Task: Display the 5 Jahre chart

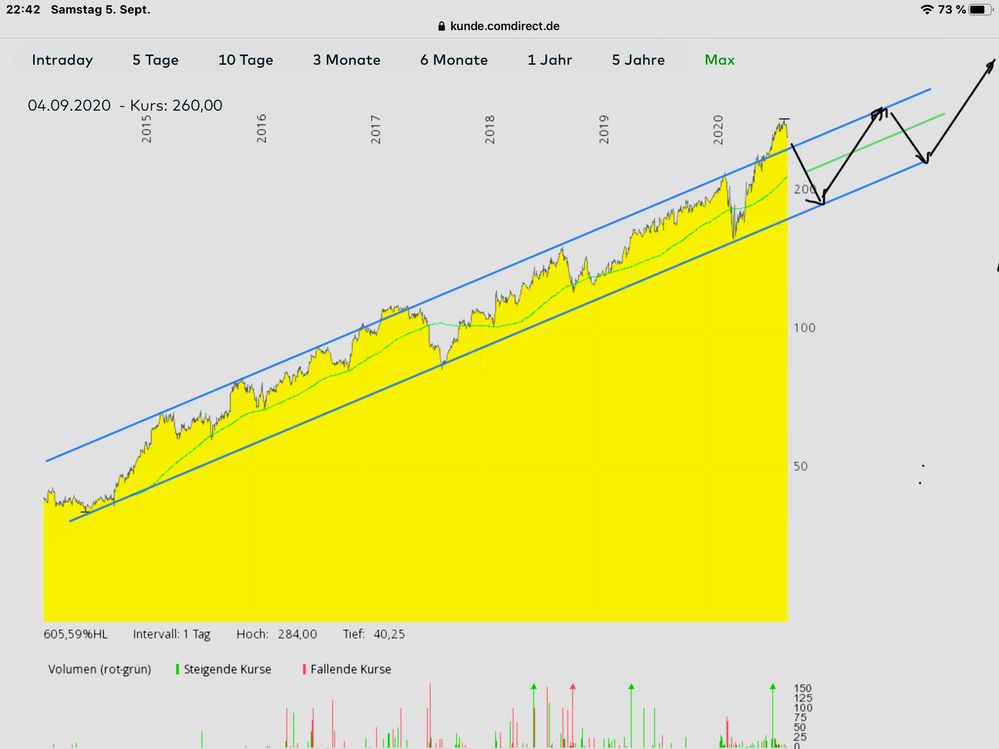Action: coord(638,60)
